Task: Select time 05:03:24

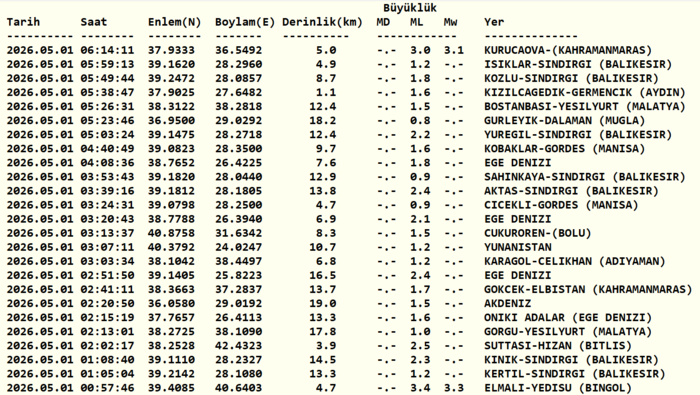Action: (107, 135)
